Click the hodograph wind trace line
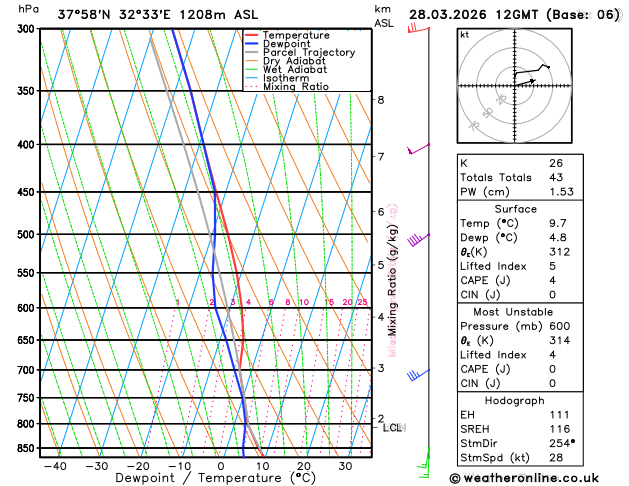The height and width of the screenshot is (486, 629). click(x=533, y=70)
